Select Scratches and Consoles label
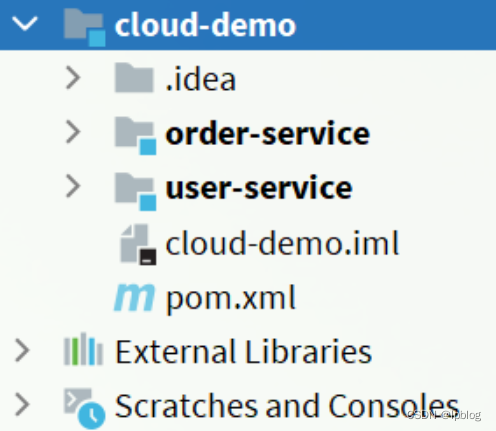 (287, 405)
